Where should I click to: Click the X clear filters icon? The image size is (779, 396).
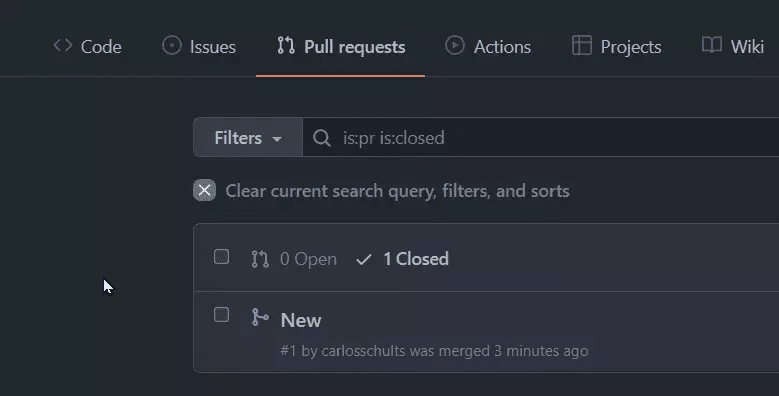(x=204, y=190)
